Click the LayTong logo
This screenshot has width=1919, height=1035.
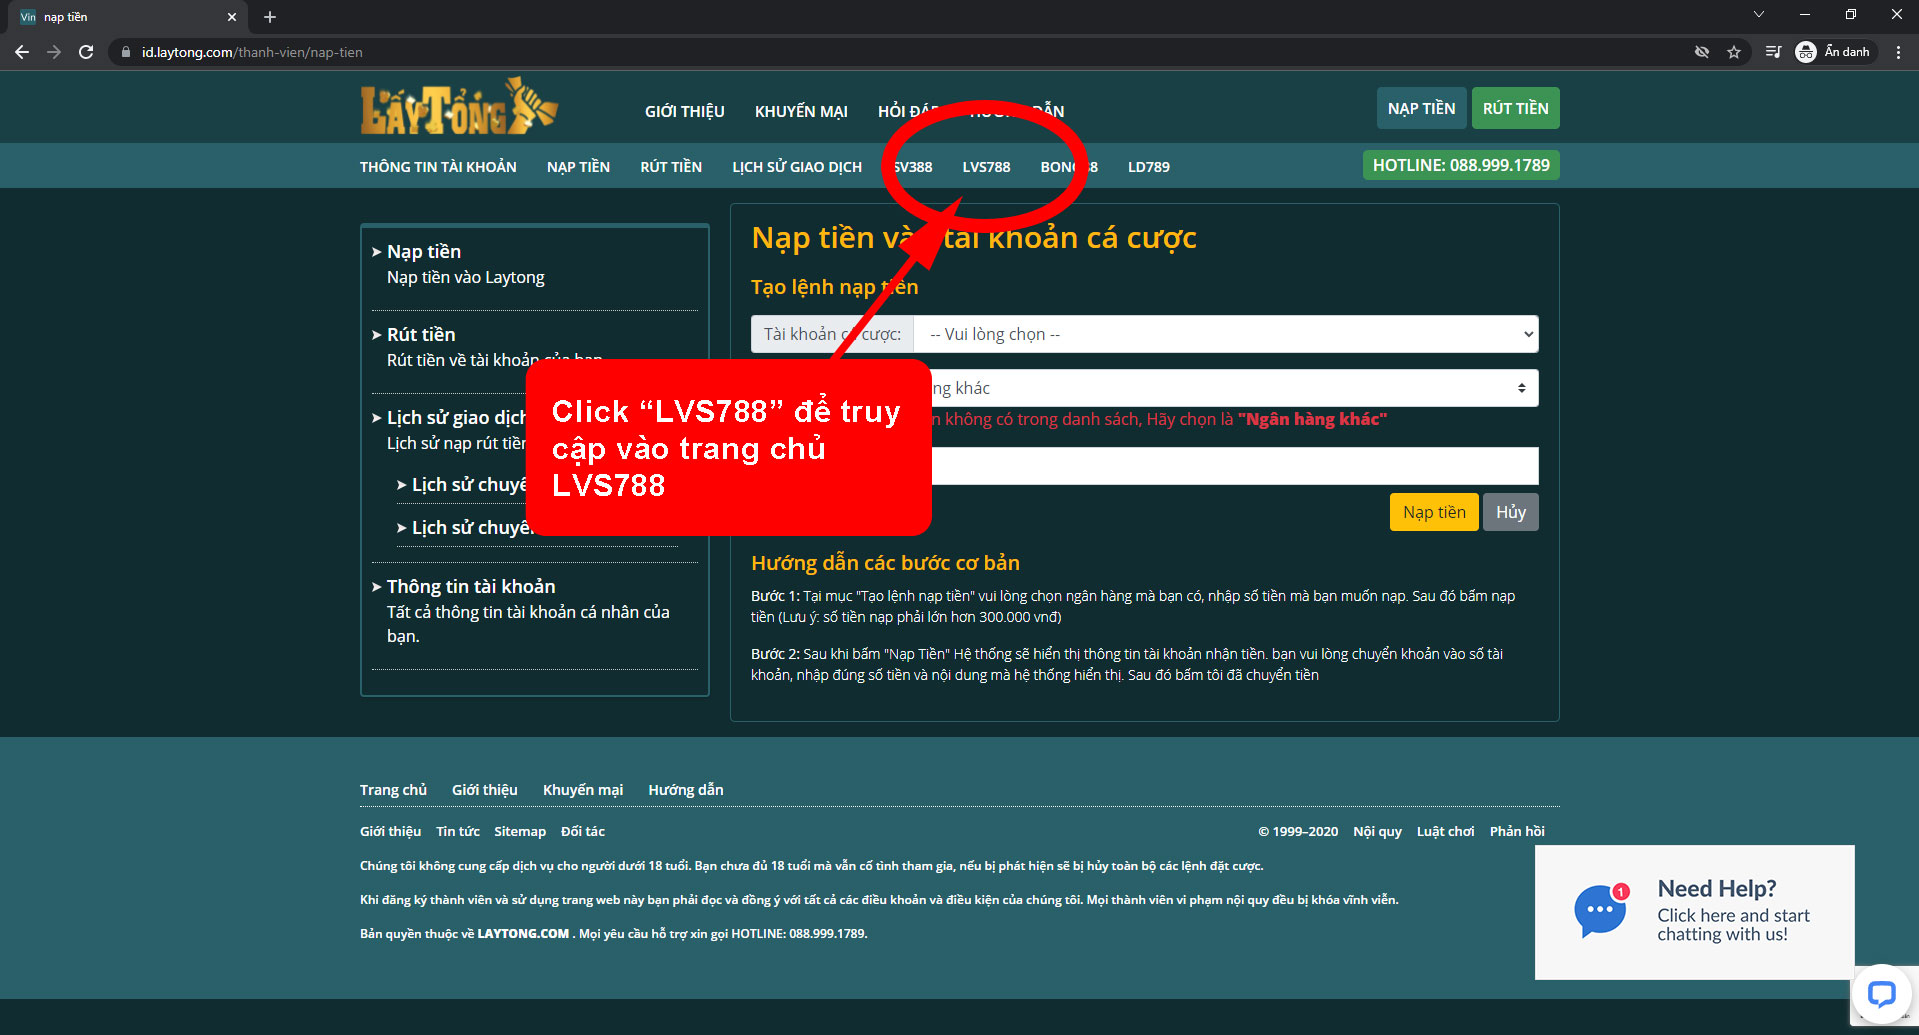coord(459,106)
